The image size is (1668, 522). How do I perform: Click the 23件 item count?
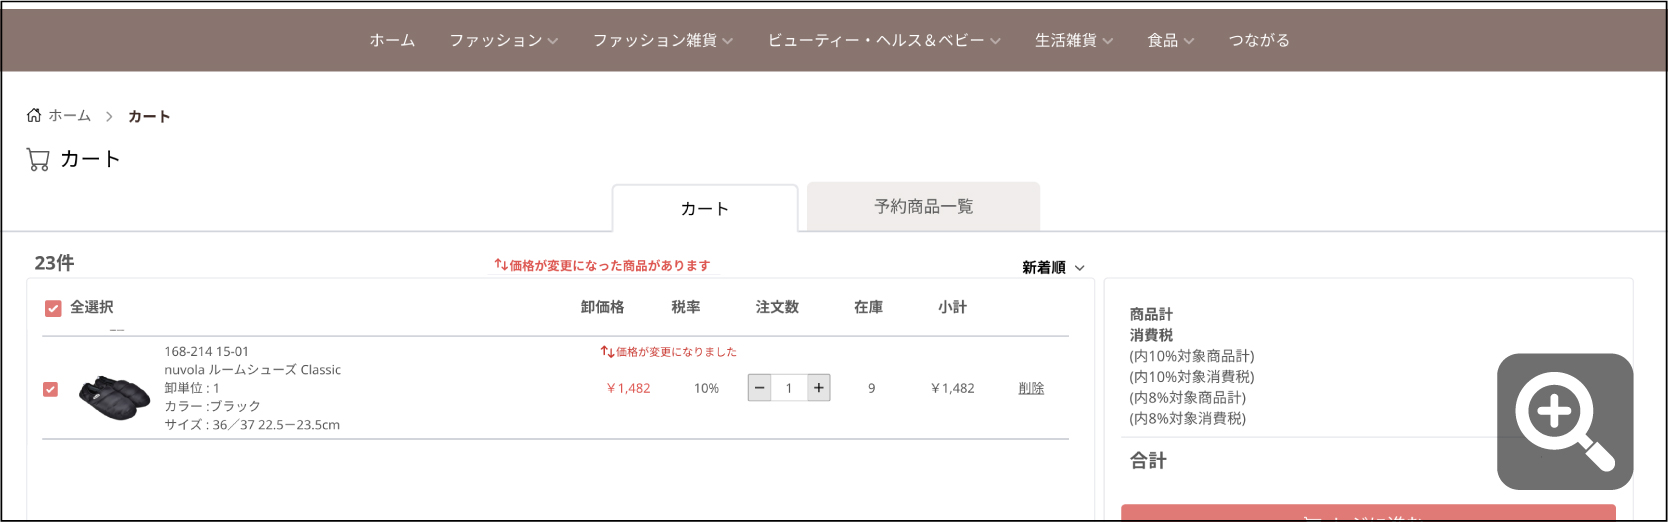tap(54, 263)
